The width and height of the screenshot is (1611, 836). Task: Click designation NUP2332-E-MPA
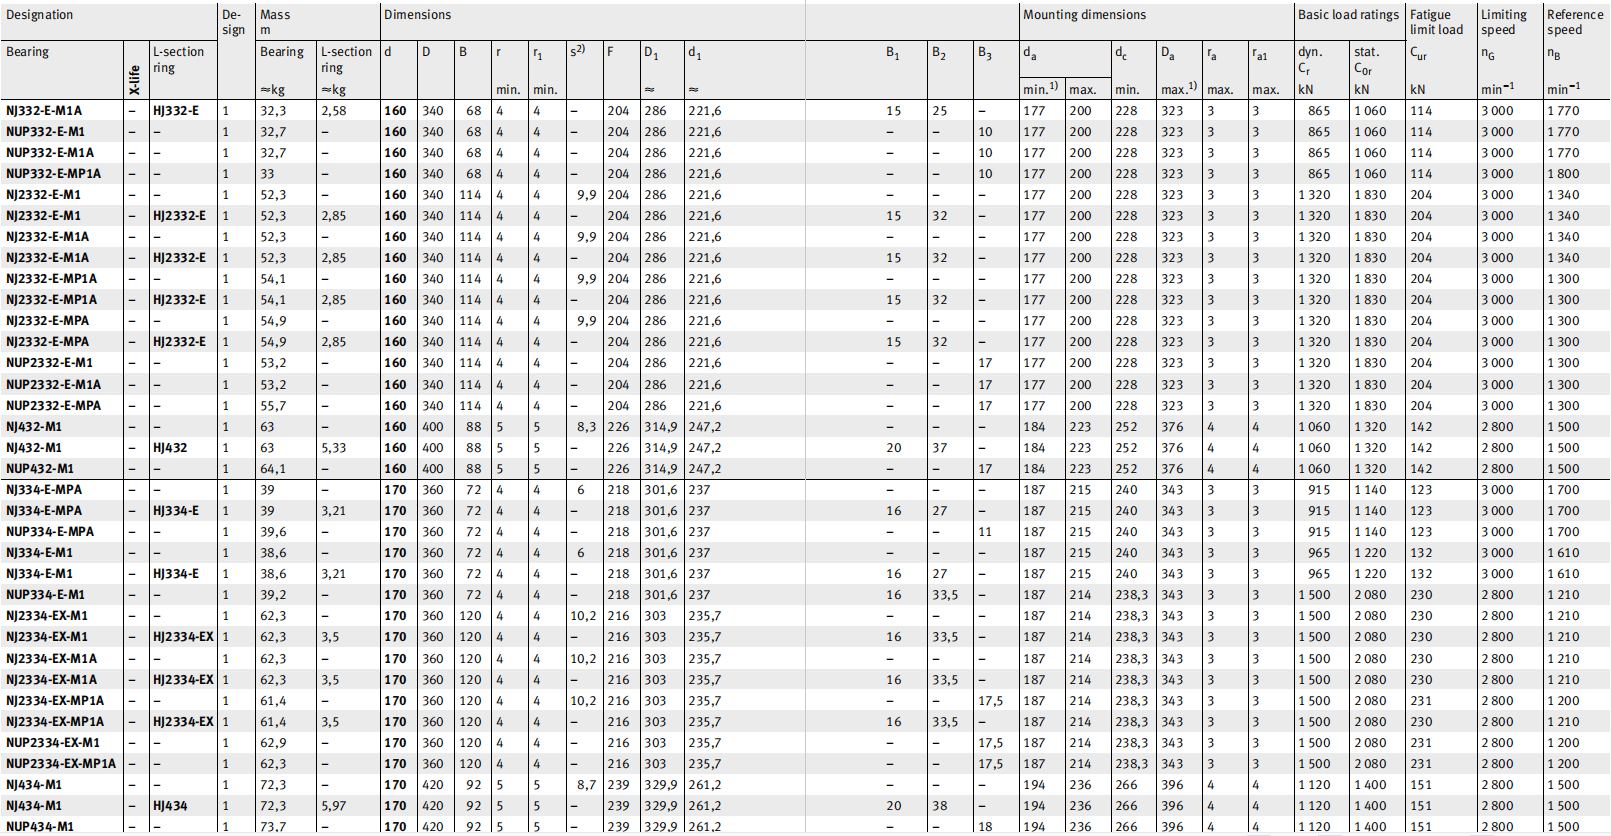tap(53, 406)
